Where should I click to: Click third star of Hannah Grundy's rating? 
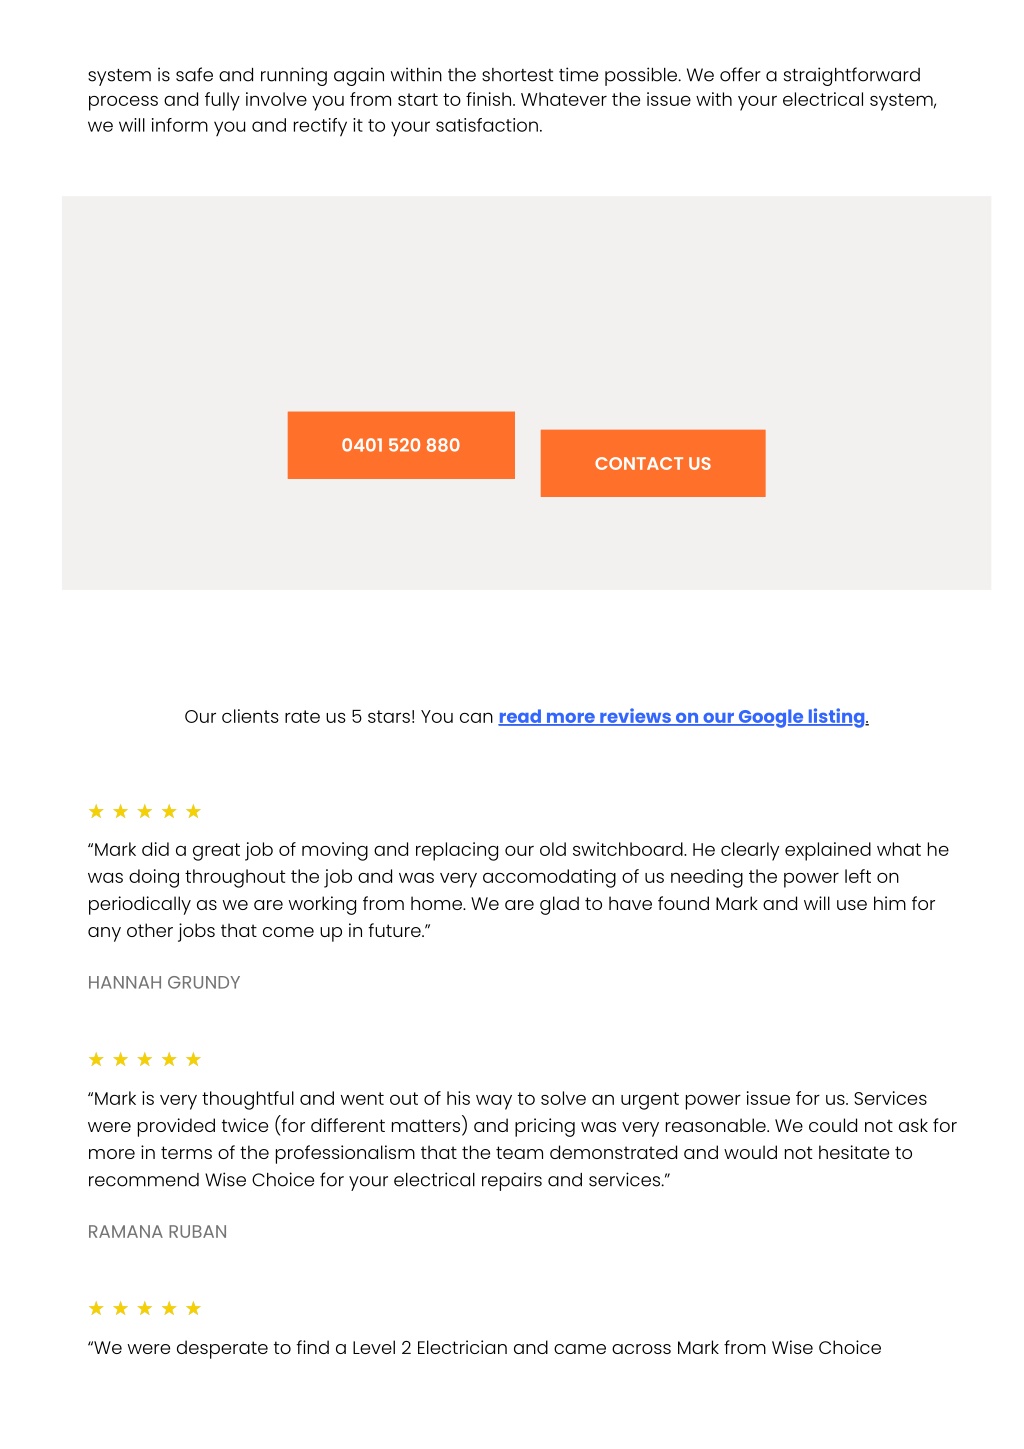145,811
